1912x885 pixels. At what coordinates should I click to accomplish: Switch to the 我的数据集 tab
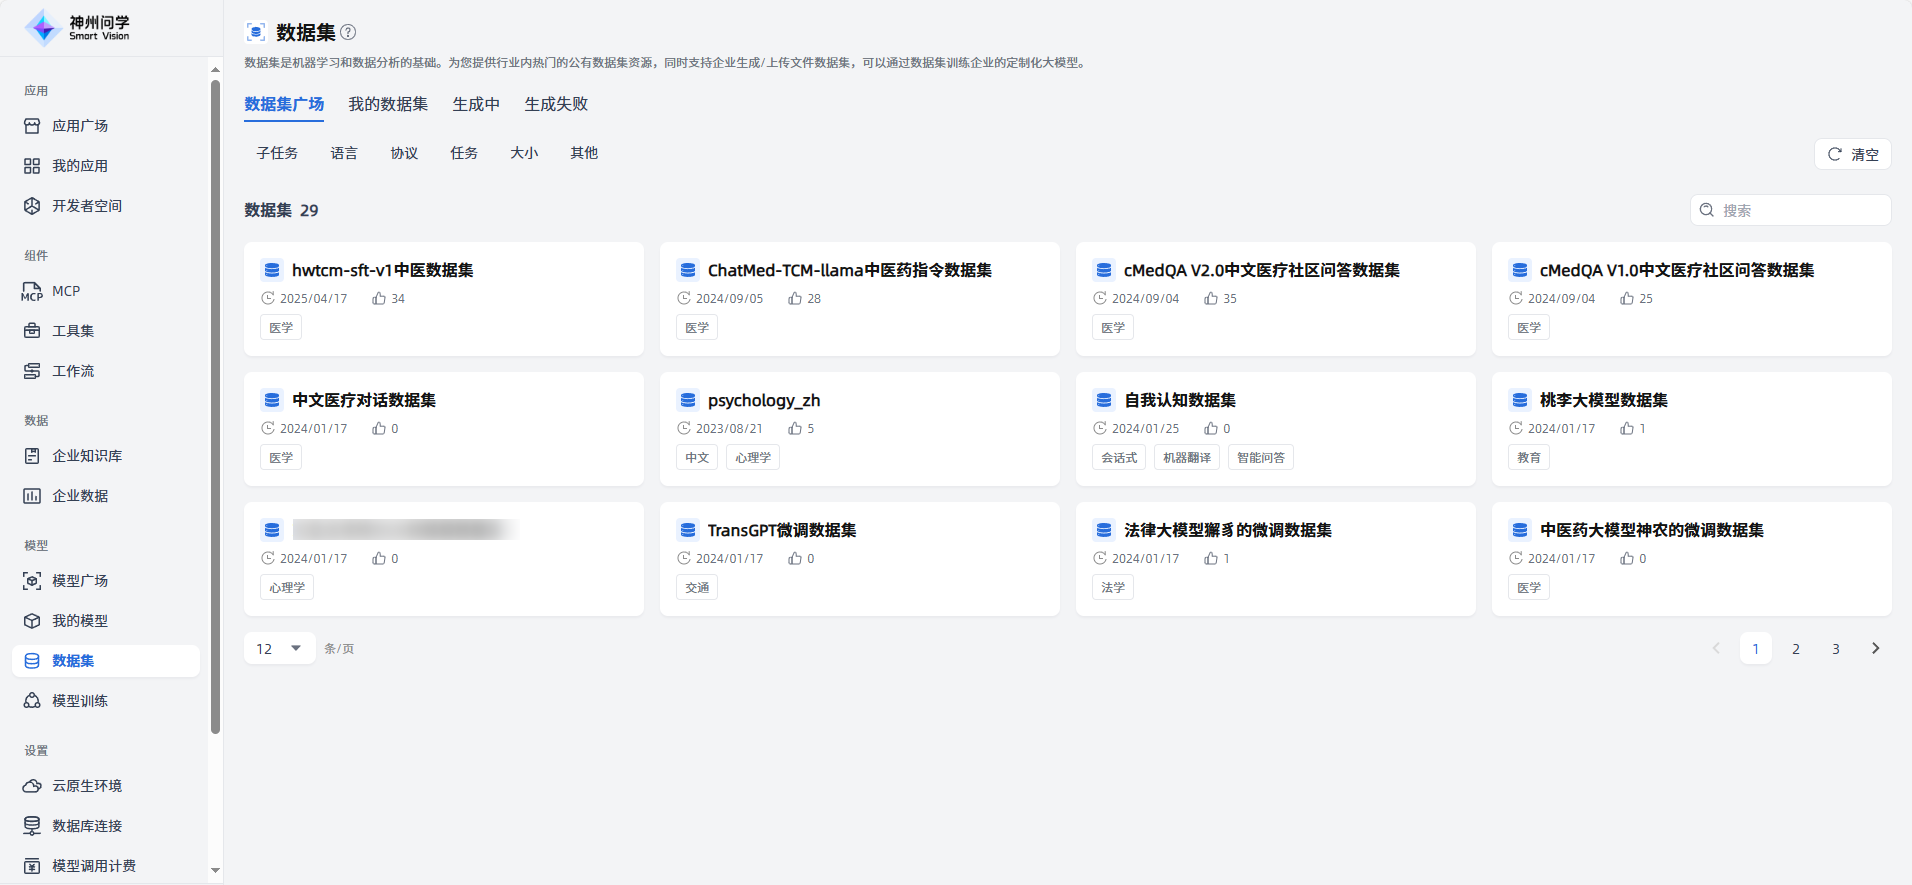coord(388,104)
